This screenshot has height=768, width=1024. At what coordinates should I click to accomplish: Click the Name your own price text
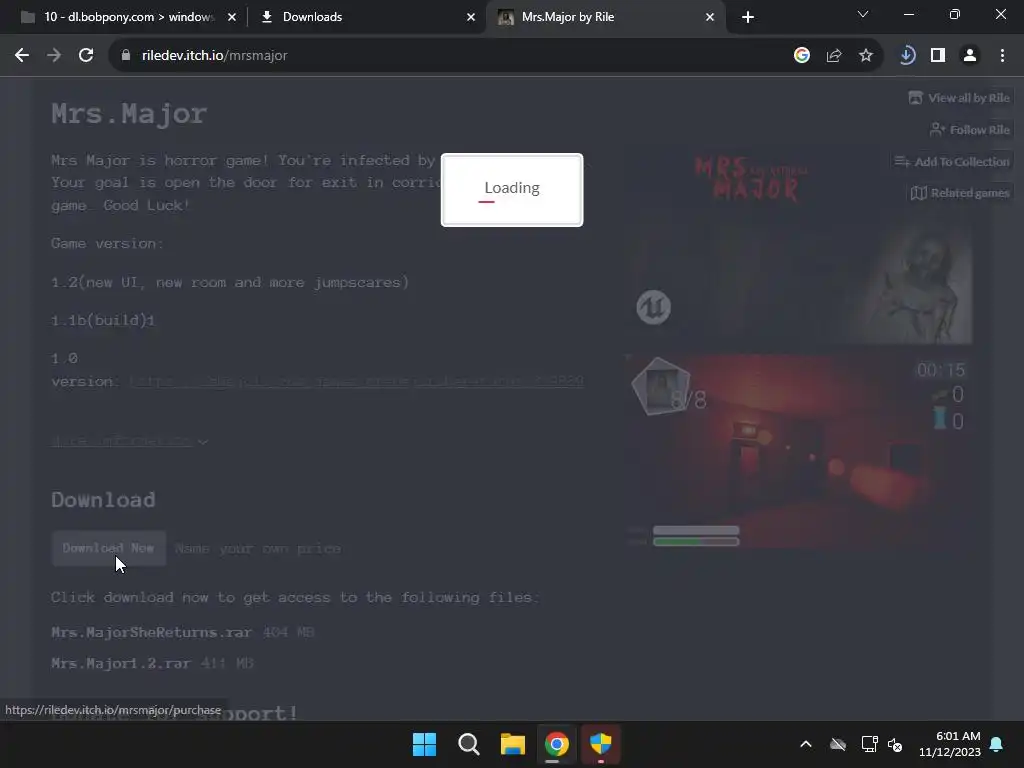(x=258, y=549)
